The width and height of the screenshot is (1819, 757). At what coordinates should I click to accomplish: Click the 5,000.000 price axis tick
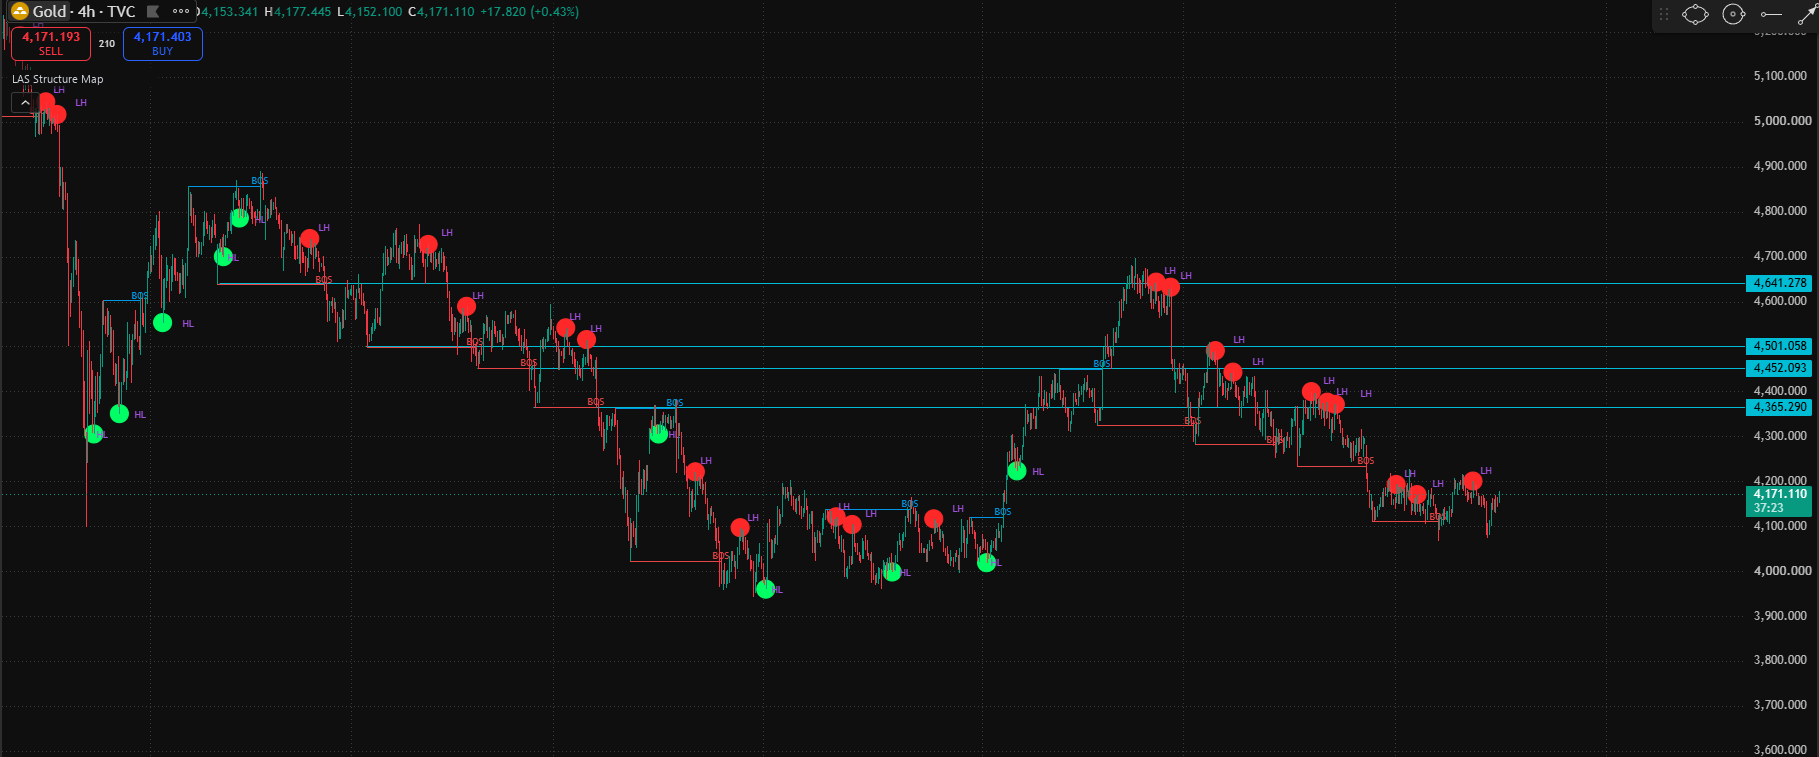[1782, 121]
